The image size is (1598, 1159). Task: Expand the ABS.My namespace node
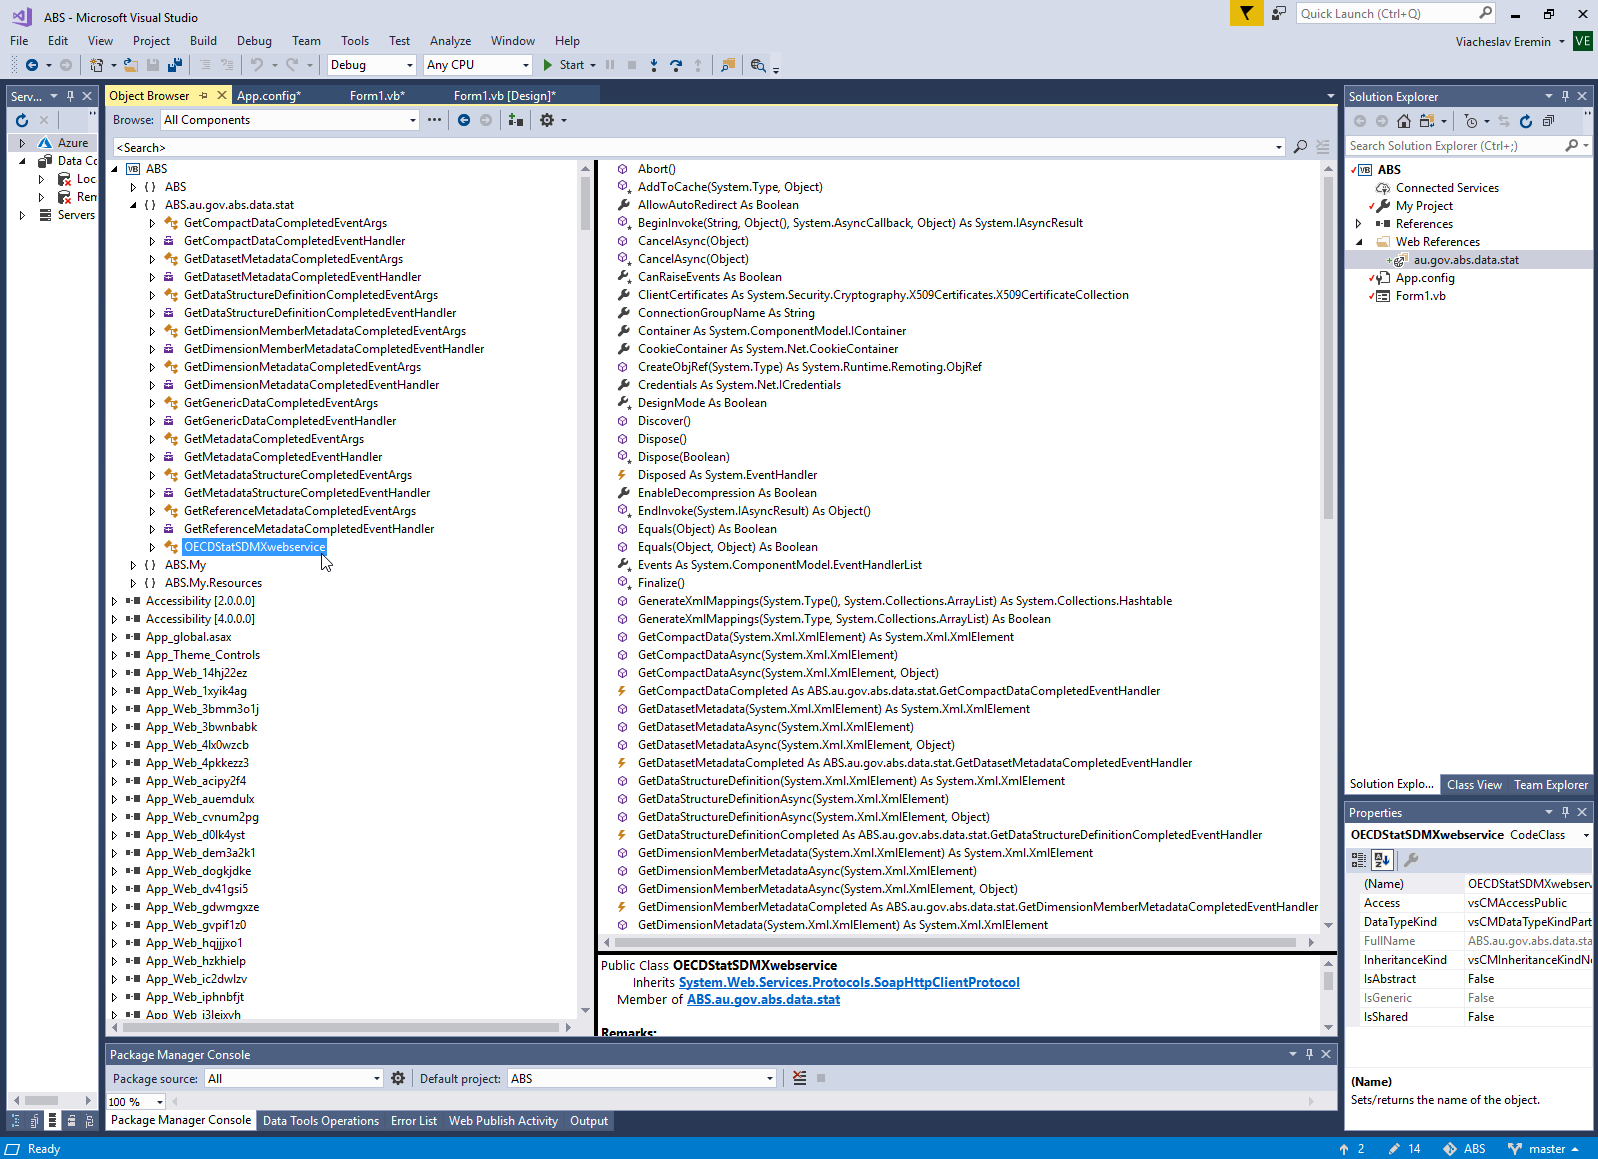tap(133, 565)
